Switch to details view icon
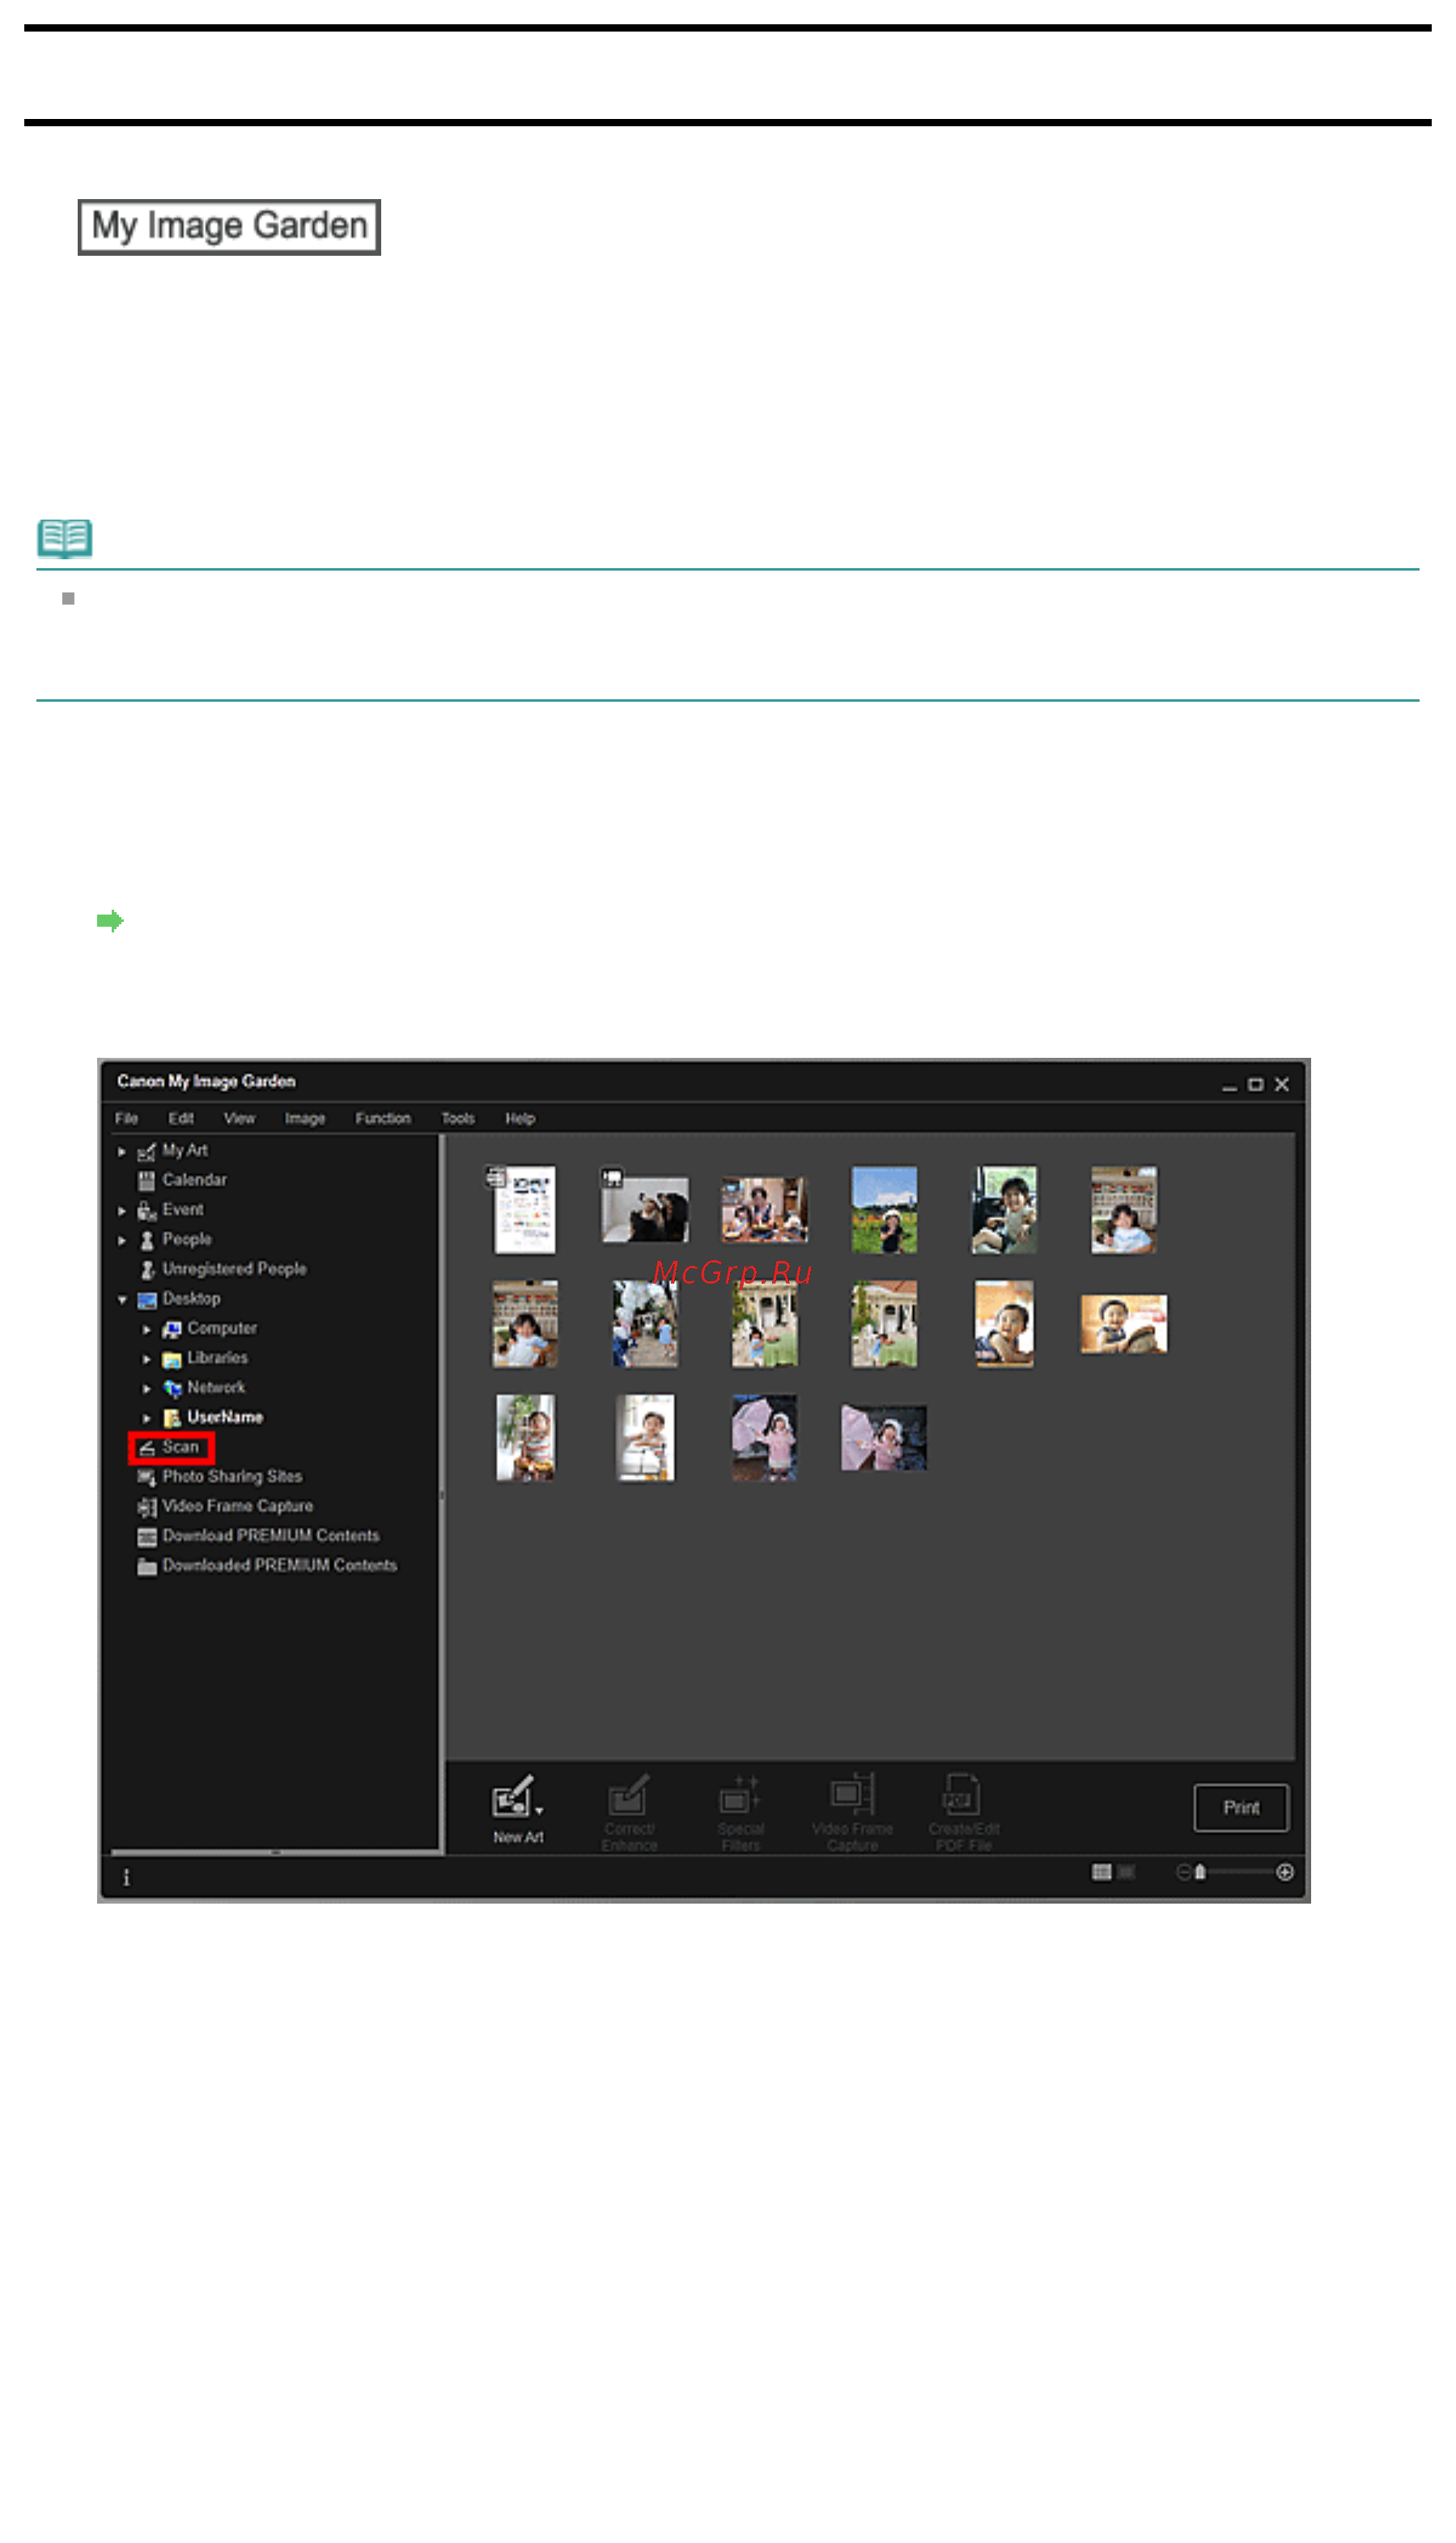Image resolution: width=1456 pixels, height=2543 pixels. pyautogui.click(x=1126, y=1873)
